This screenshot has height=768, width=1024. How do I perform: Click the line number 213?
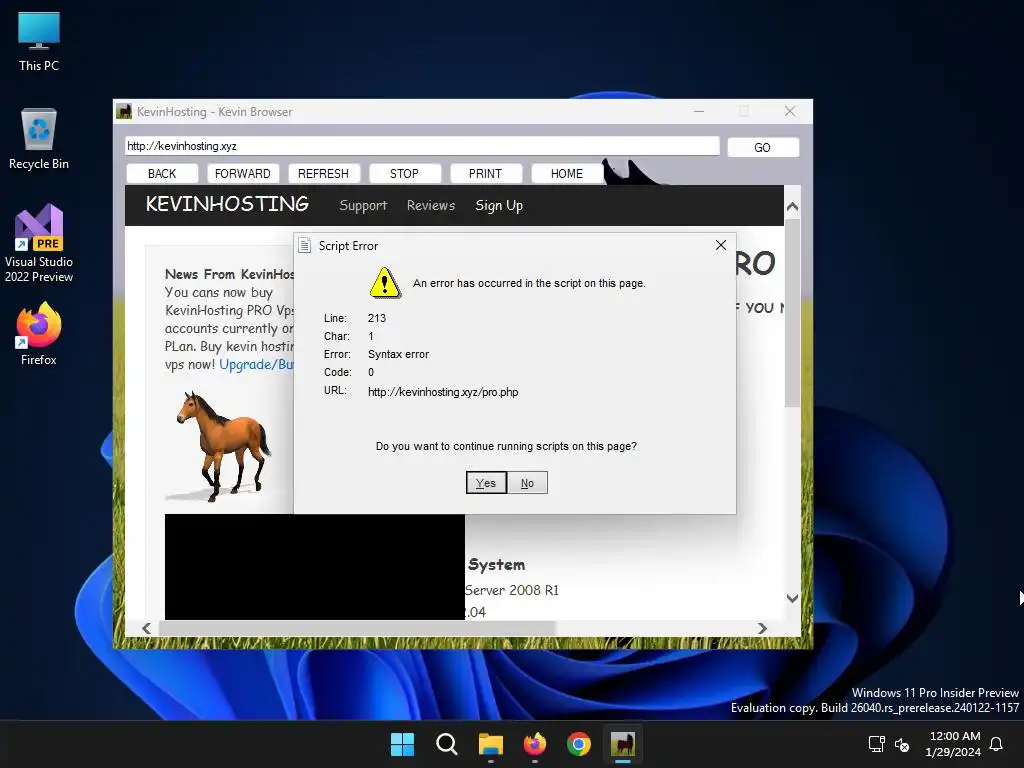pyautogui.click(x=377, y=318)
